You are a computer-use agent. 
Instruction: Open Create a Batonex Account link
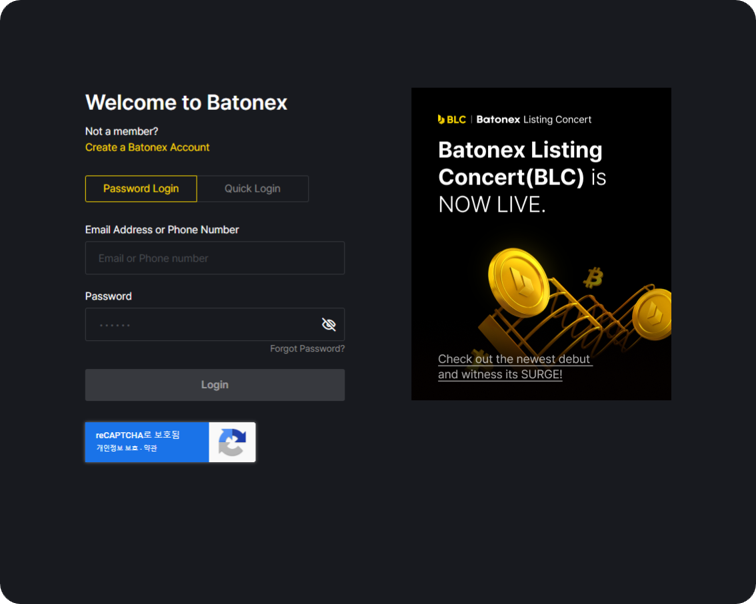pyautogui.click(x=147, y=147)
